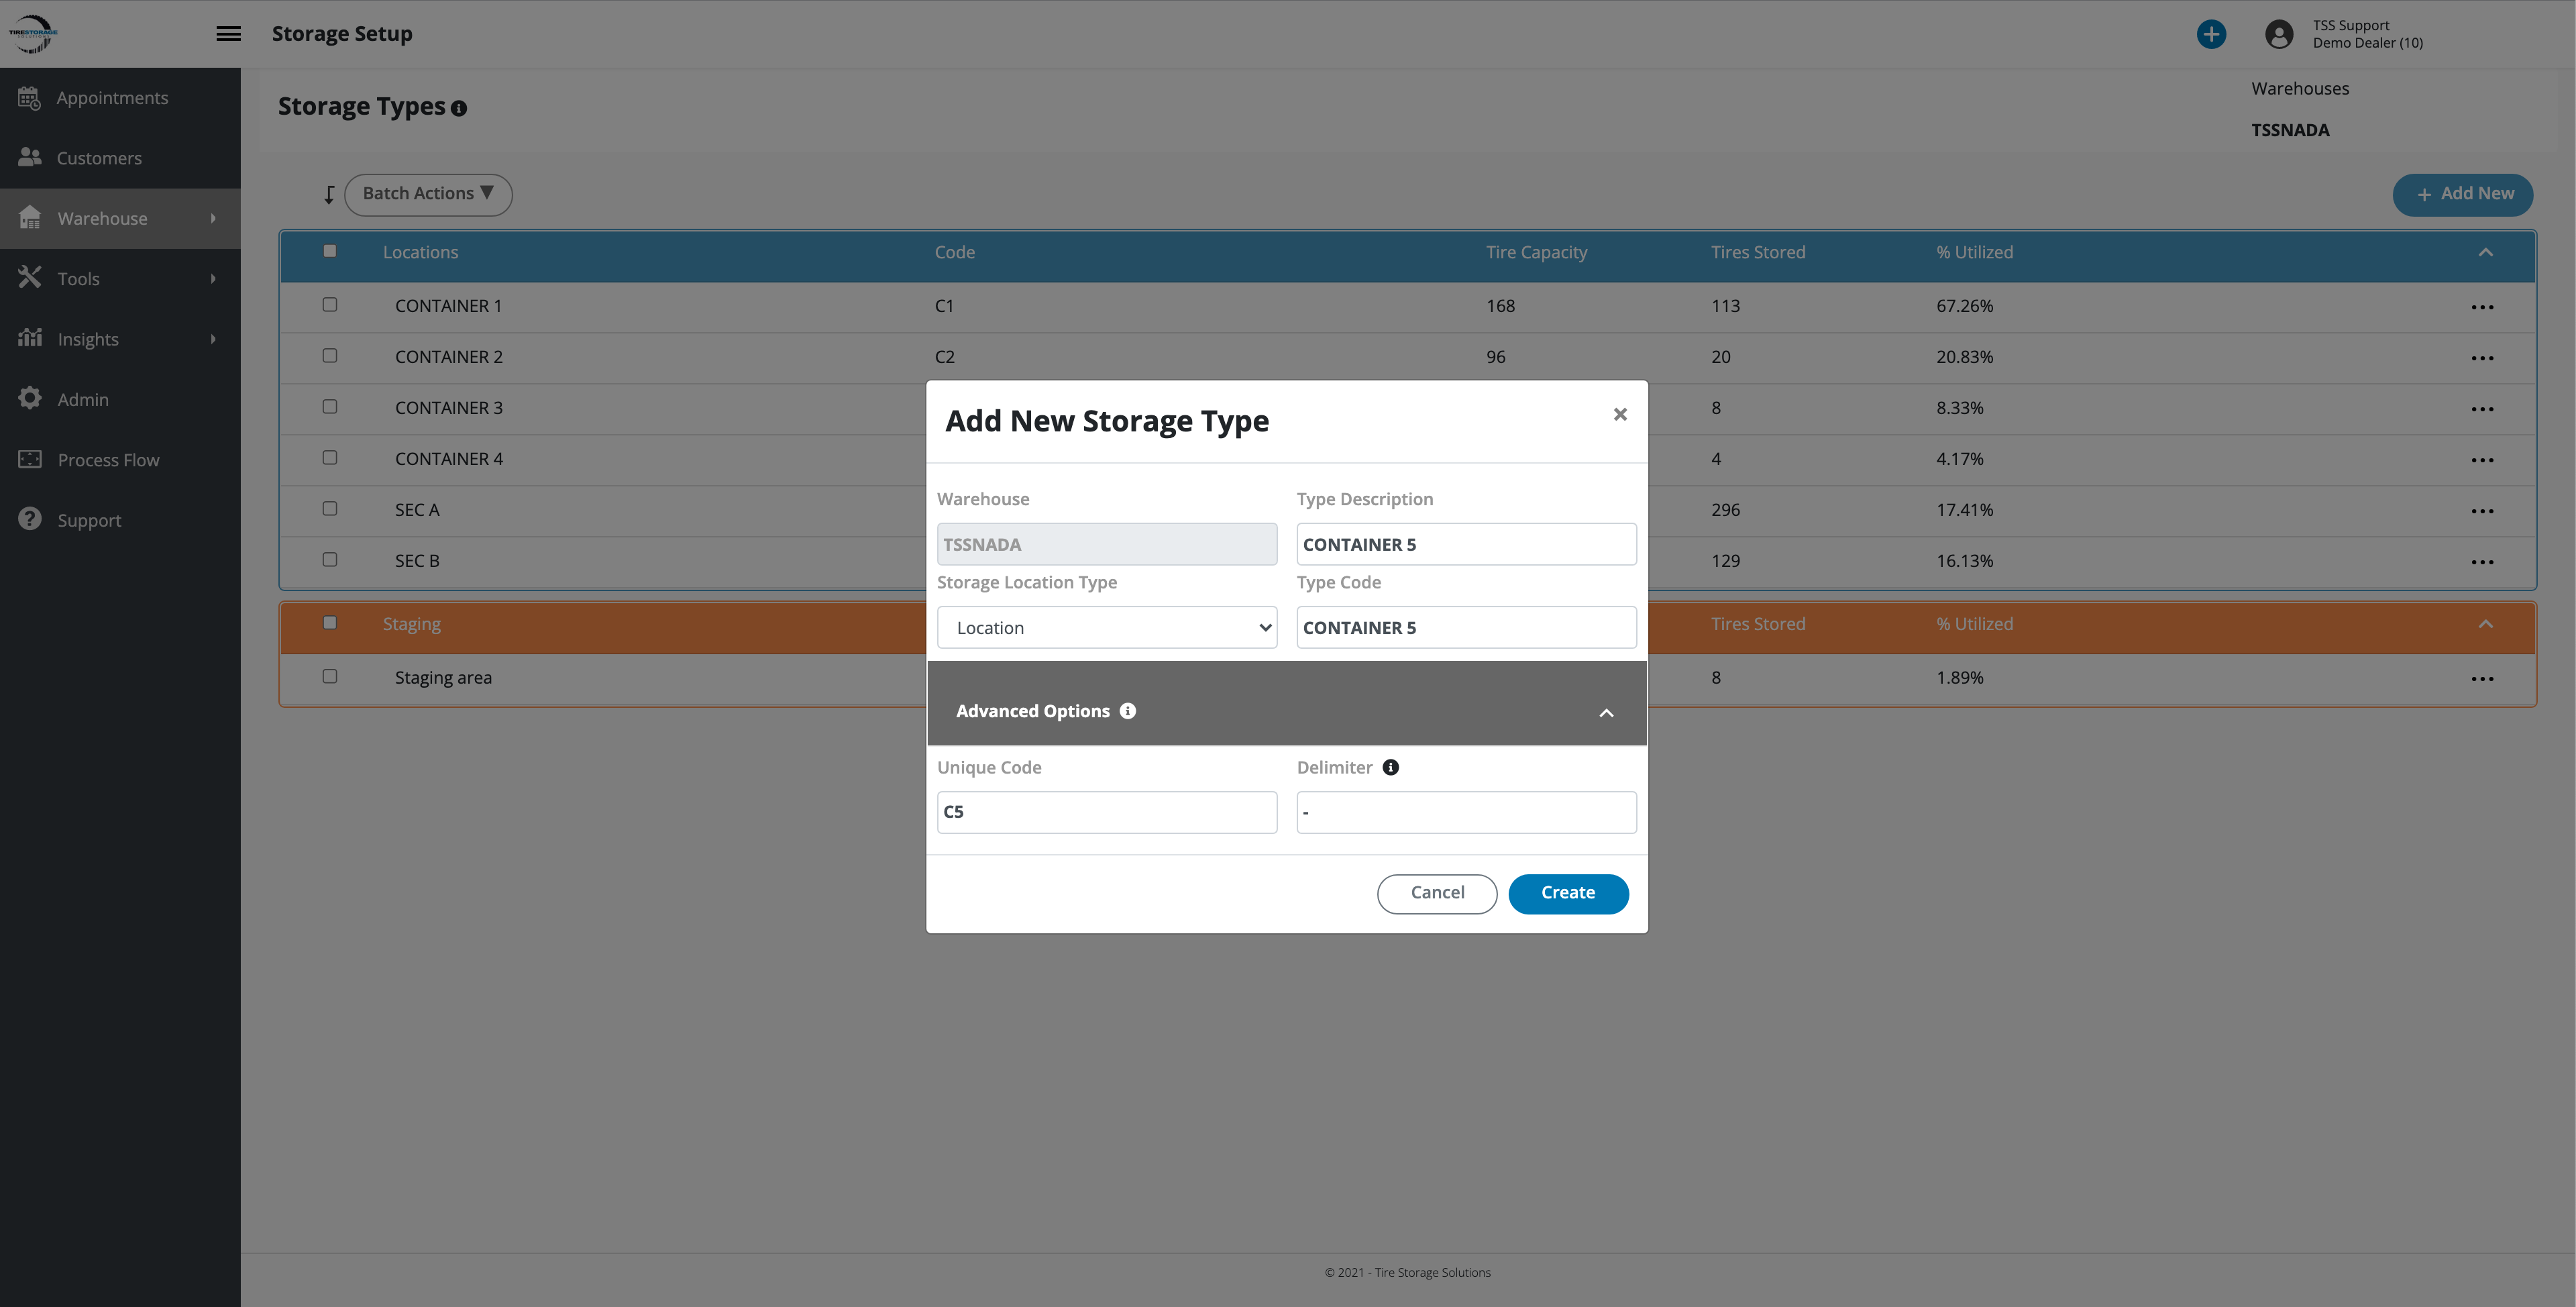Click the blue plus icon in header
The image size is (2576, 1307).
point(2211,34)
